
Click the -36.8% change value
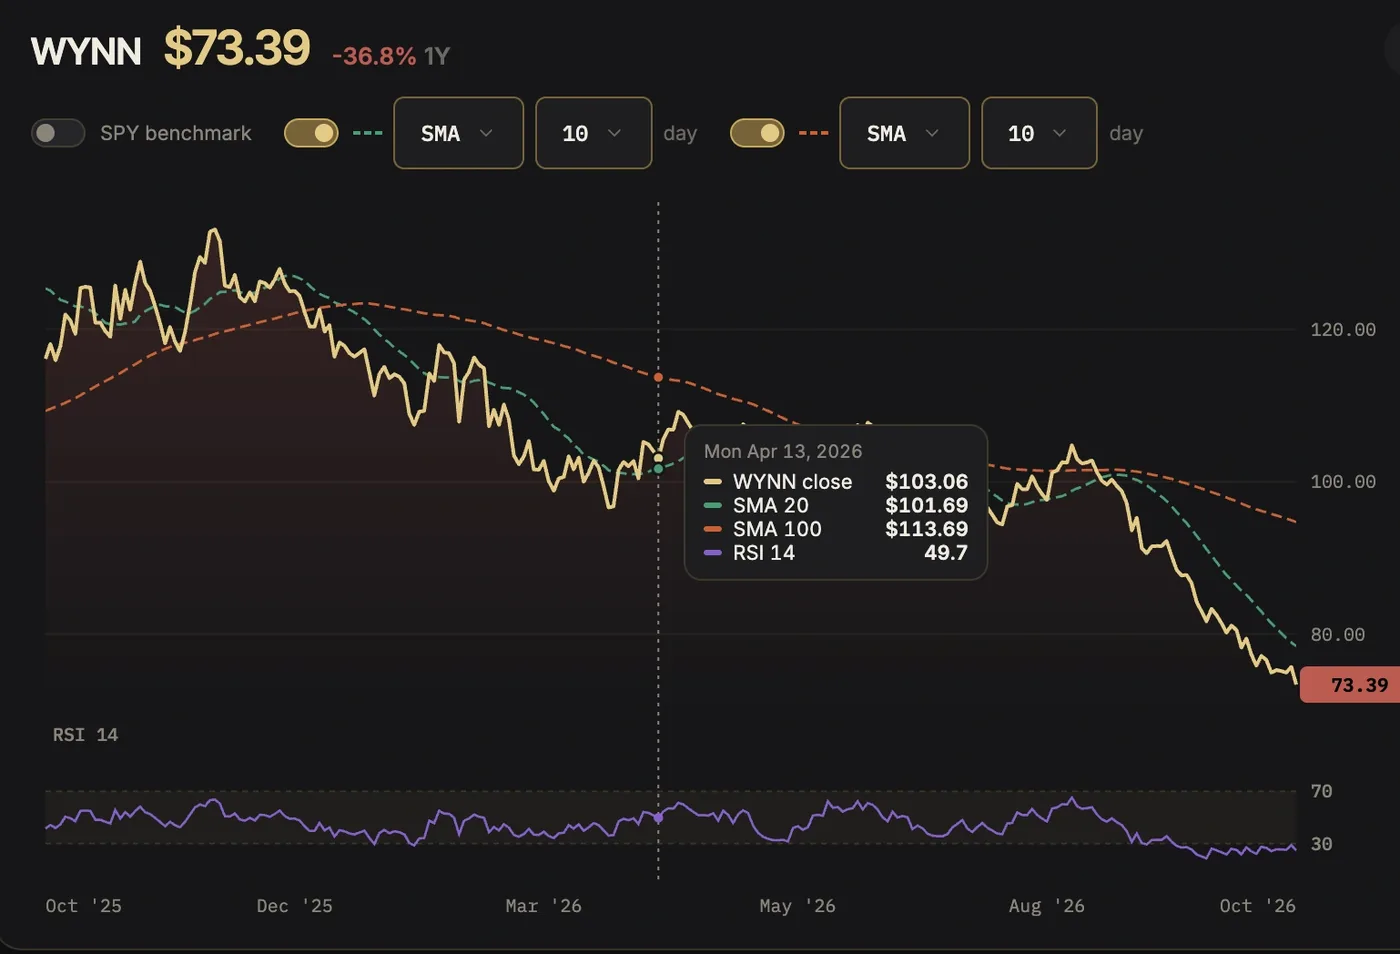click(x=374, y=56)
